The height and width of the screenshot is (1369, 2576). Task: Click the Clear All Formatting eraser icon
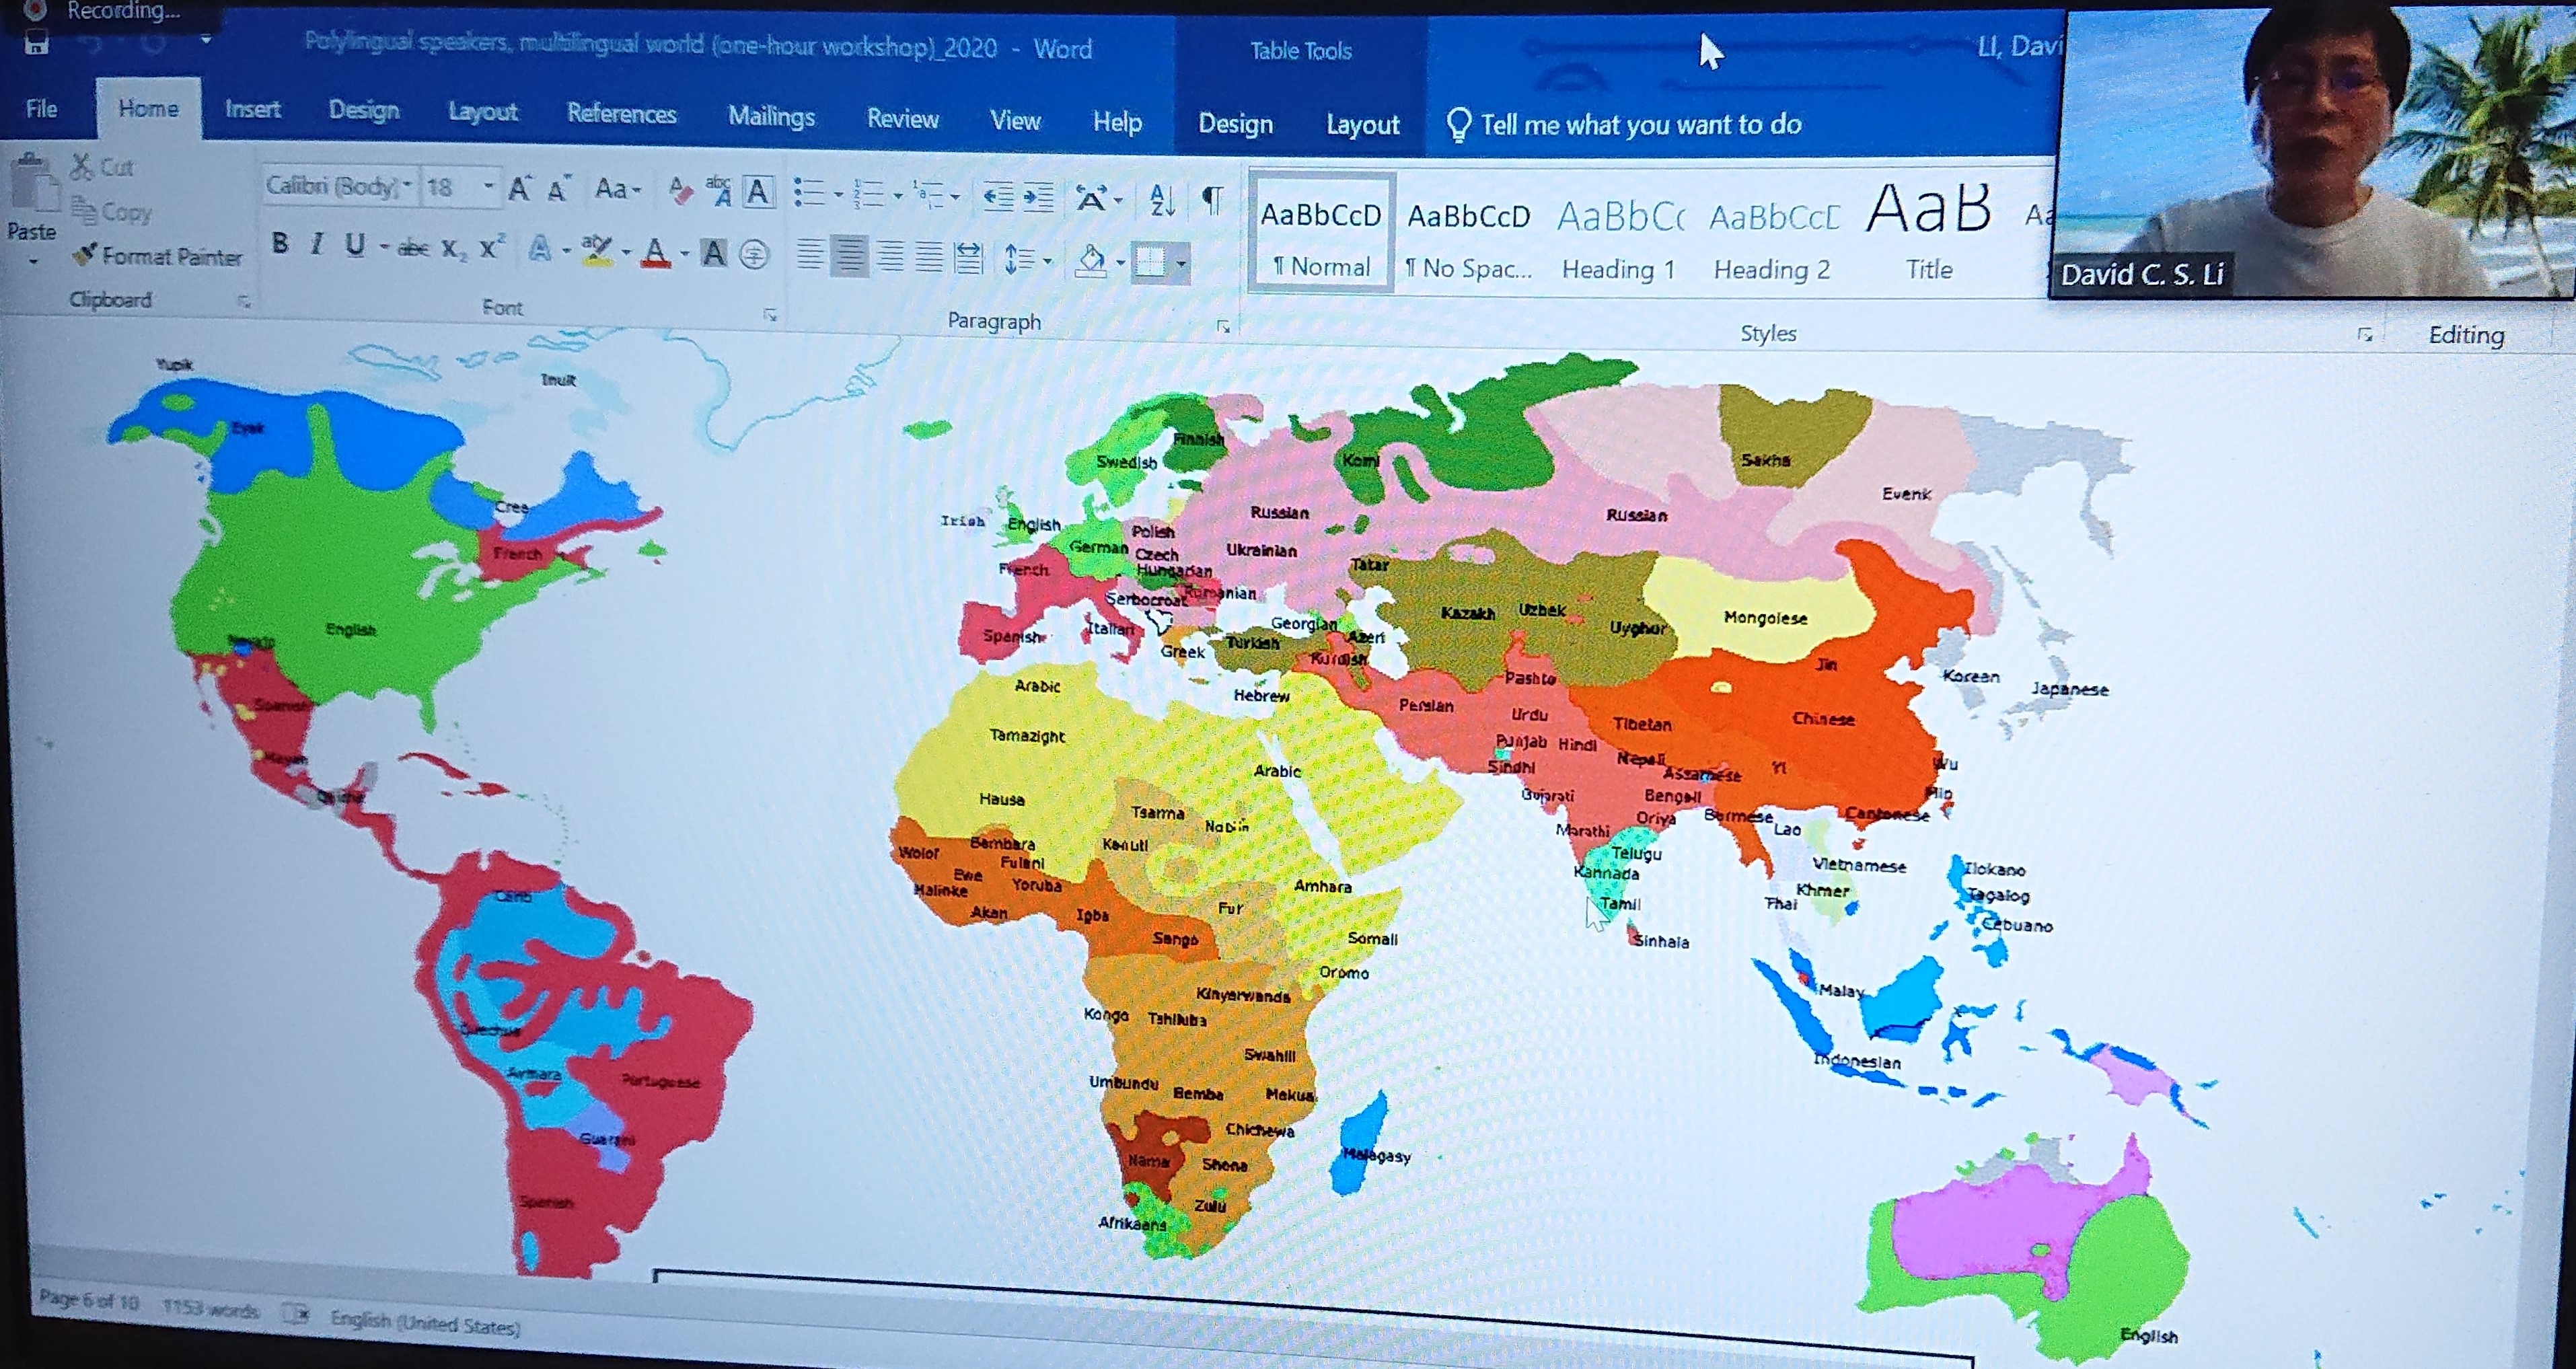(x=681, y=190)
